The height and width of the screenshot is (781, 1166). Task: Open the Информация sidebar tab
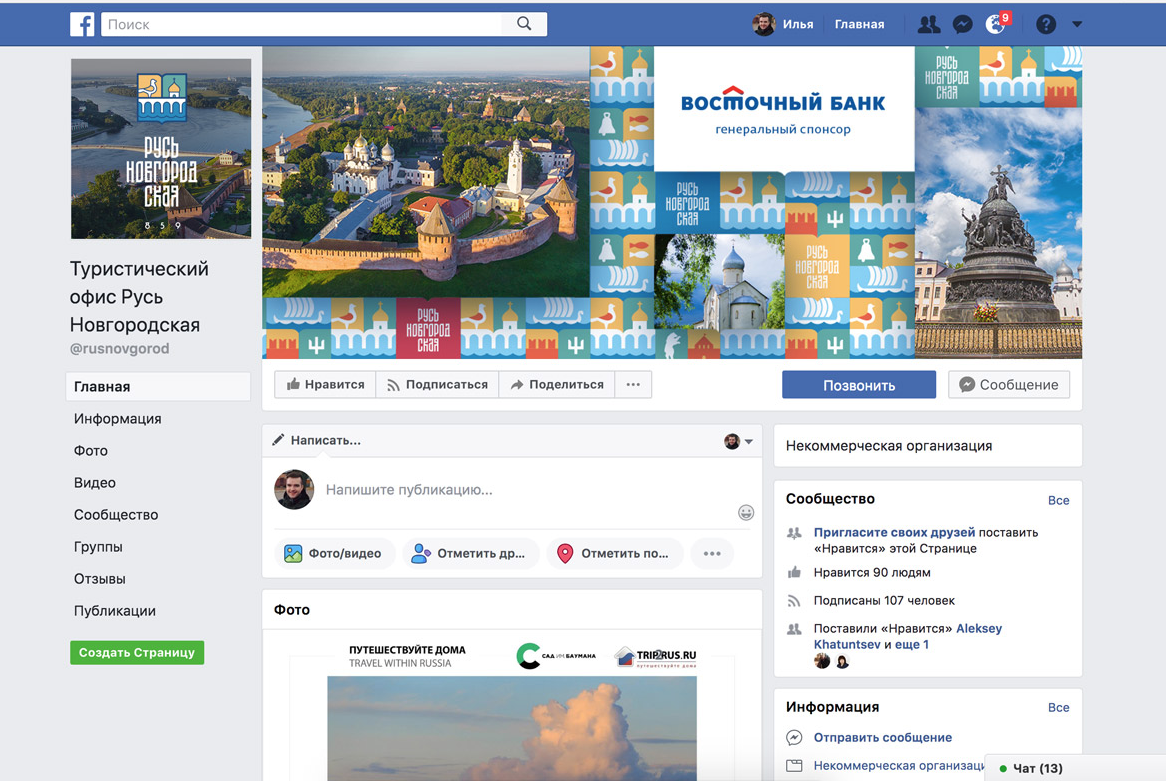[117, 419]
